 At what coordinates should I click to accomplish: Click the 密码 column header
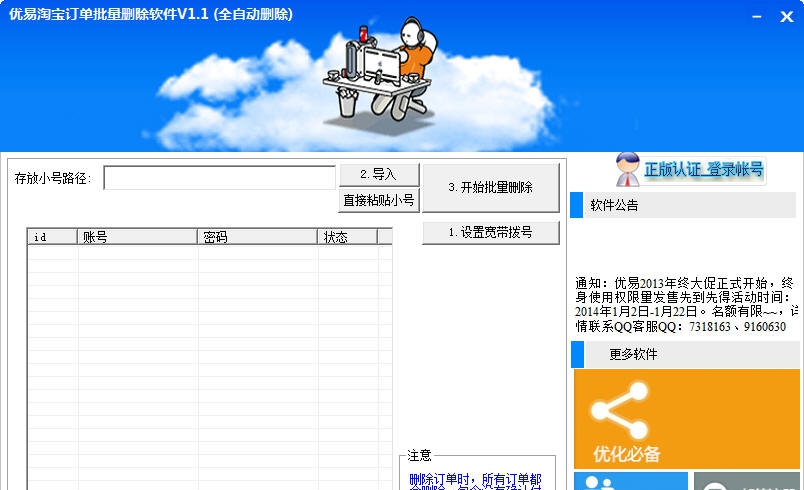pyautogui.click(x=257, y=237)
